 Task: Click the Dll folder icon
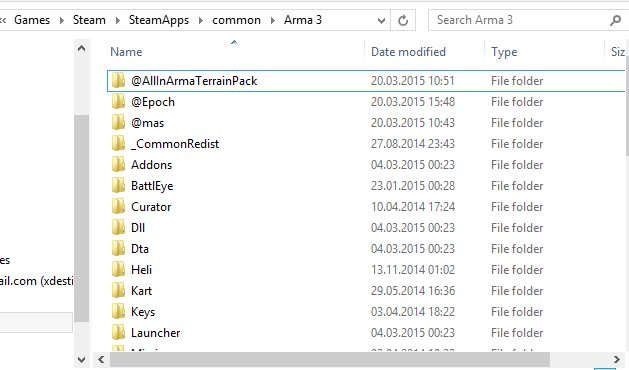[118, 228]
